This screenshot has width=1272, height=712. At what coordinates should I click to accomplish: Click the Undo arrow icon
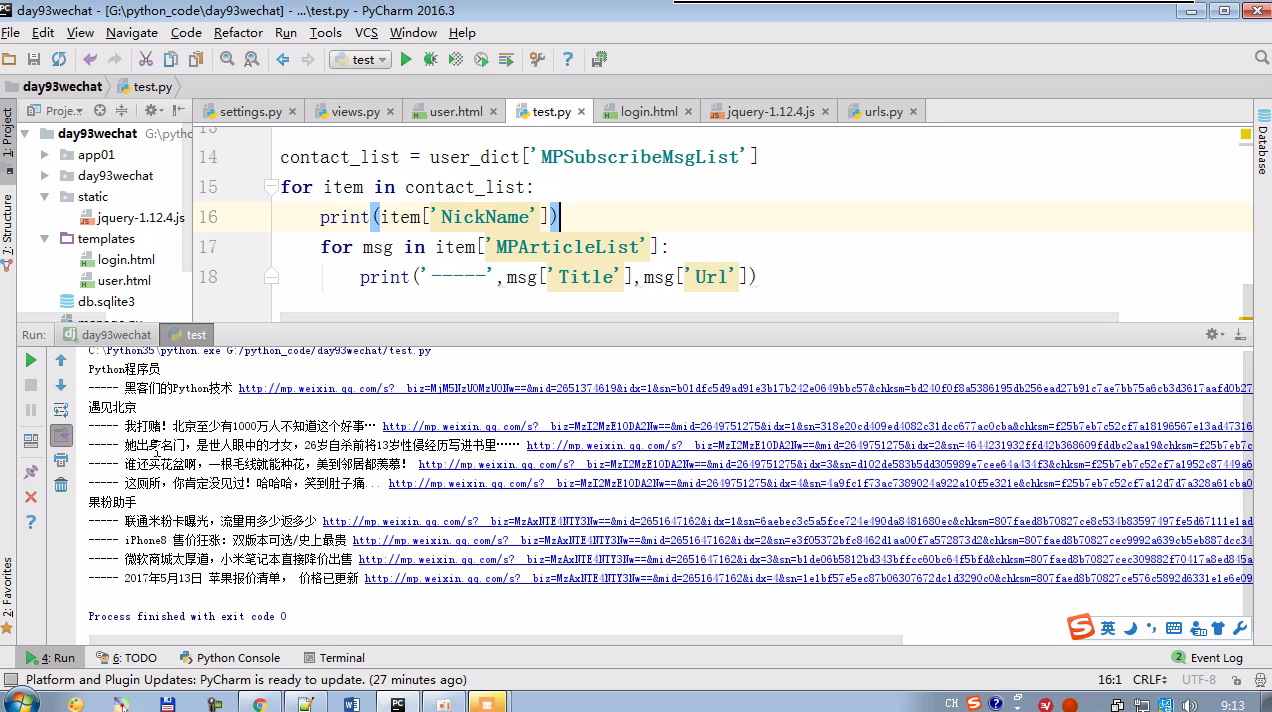coord(91,60)
